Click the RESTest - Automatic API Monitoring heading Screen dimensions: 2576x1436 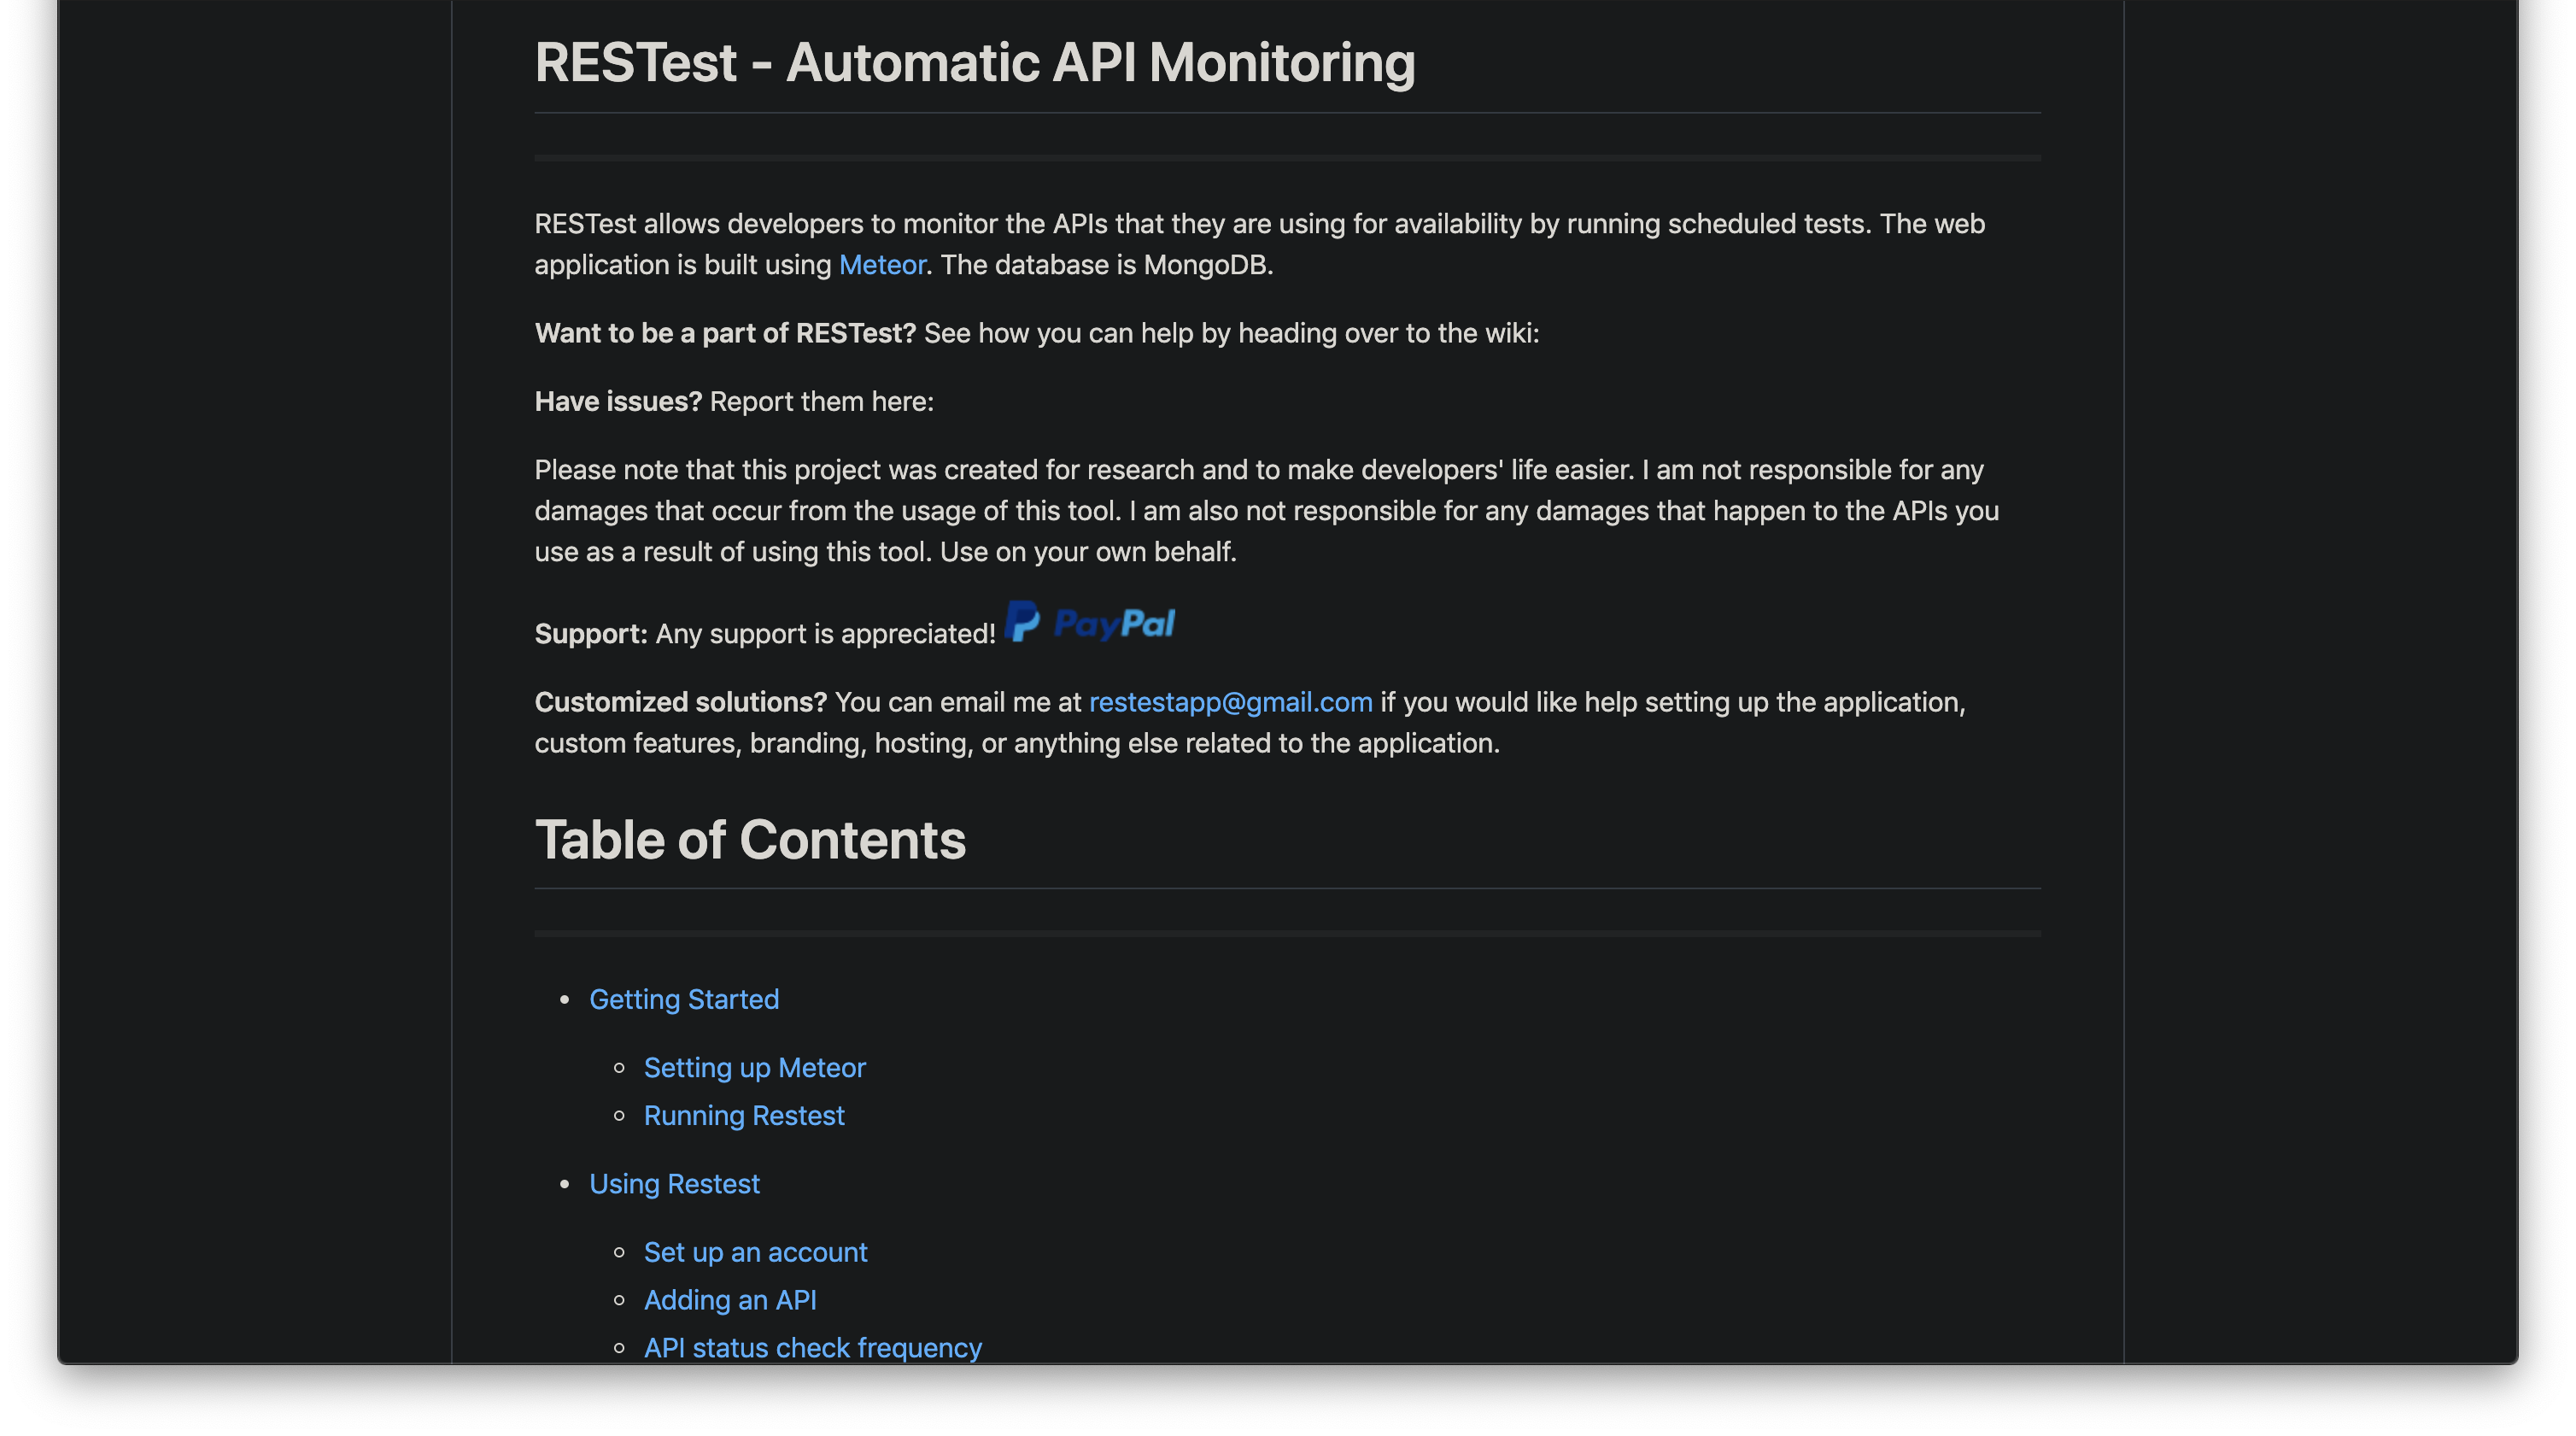pyautogui.click(x=974, y=63)
